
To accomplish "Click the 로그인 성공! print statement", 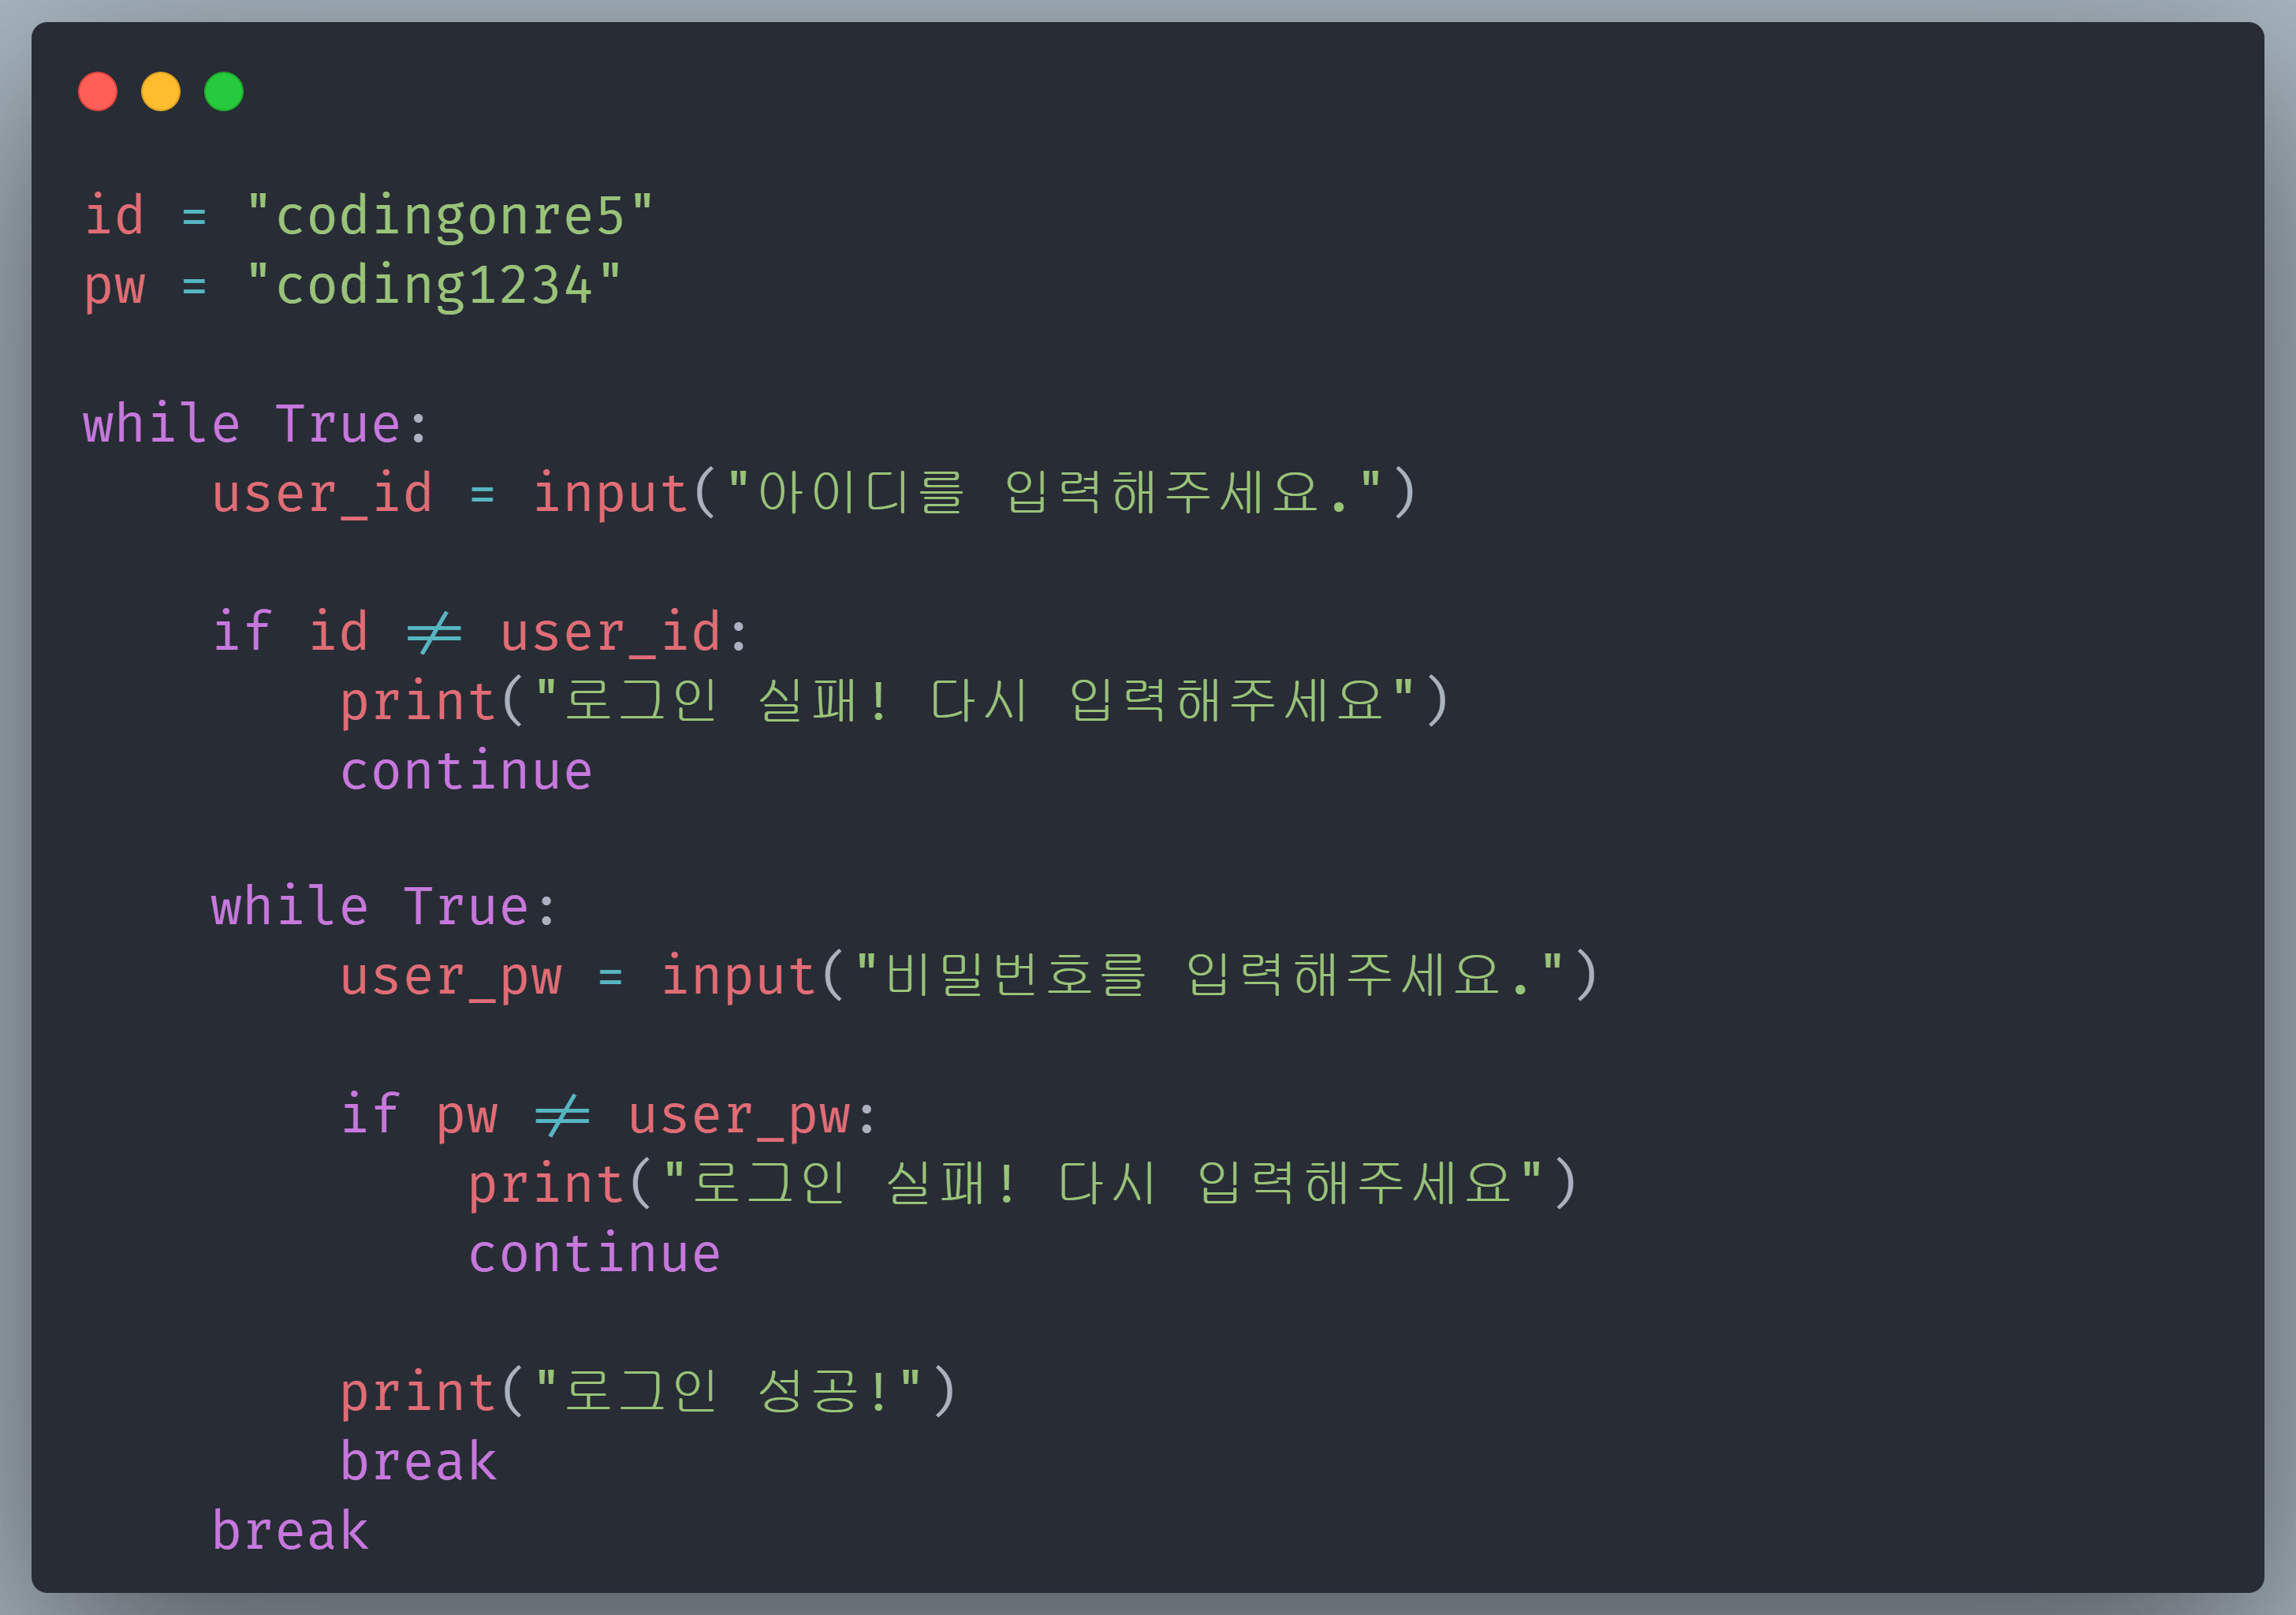I will 648,1392.
